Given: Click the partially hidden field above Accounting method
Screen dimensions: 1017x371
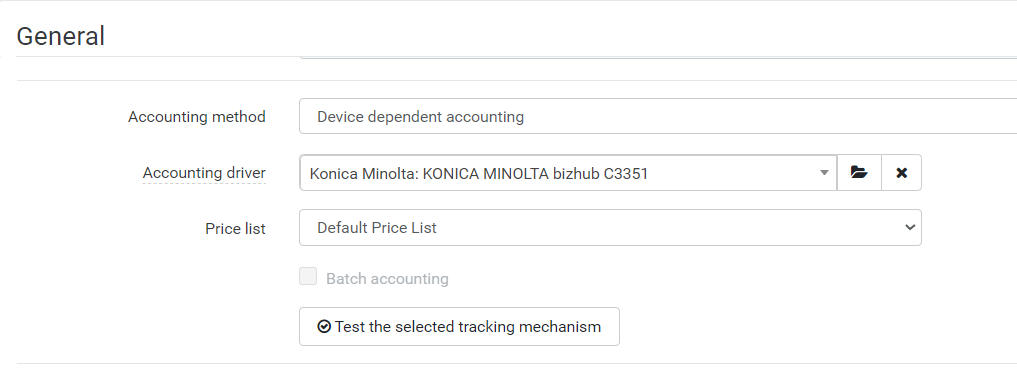Looking at the screenshot, I should click(658, 58).
